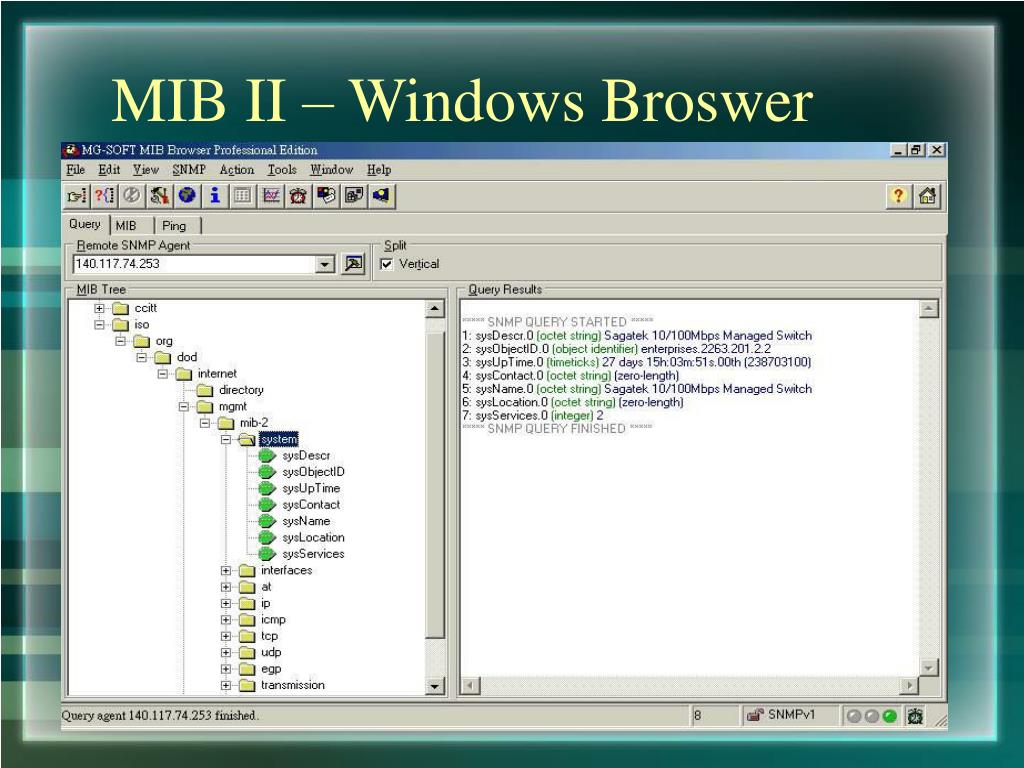Switch to the MIB tab

click(x=126, y=225)
